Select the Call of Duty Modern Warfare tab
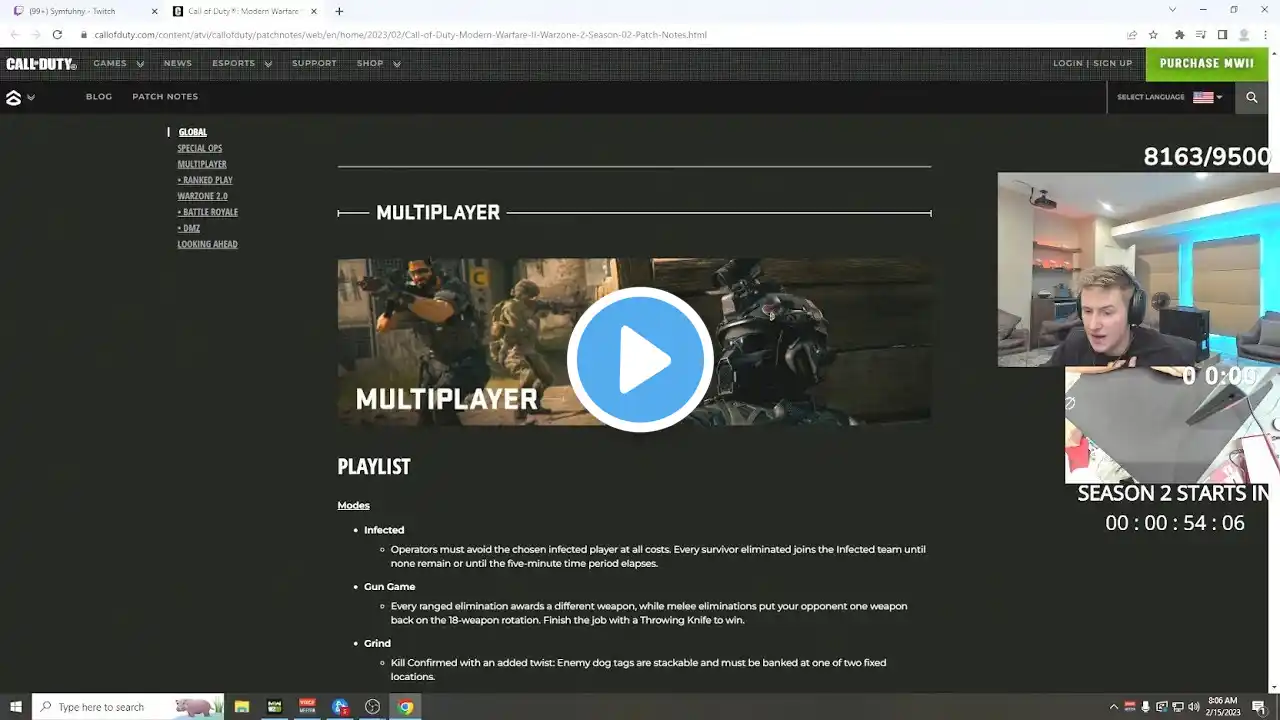The width and height of the screenshot is (1280, 720). [245, 11]
